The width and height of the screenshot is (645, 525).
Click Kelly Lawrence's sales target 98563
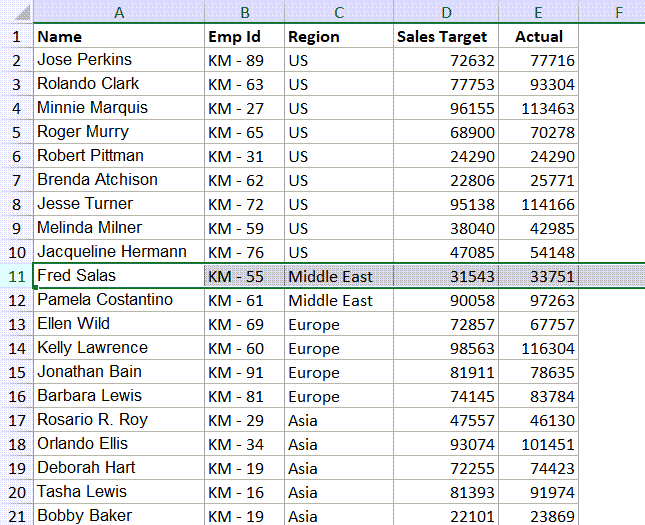click(445, 348)
